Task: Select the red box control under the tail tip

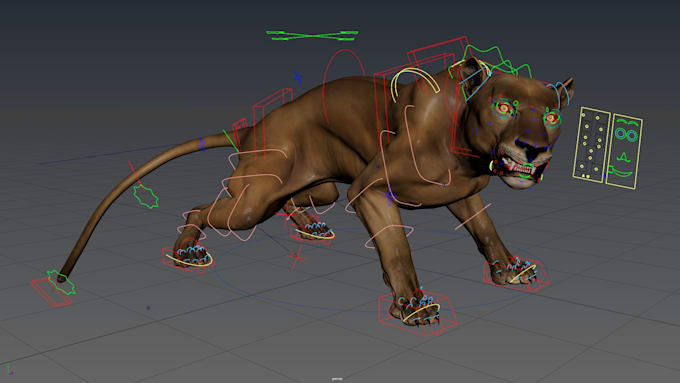Action: coord(51,293)
